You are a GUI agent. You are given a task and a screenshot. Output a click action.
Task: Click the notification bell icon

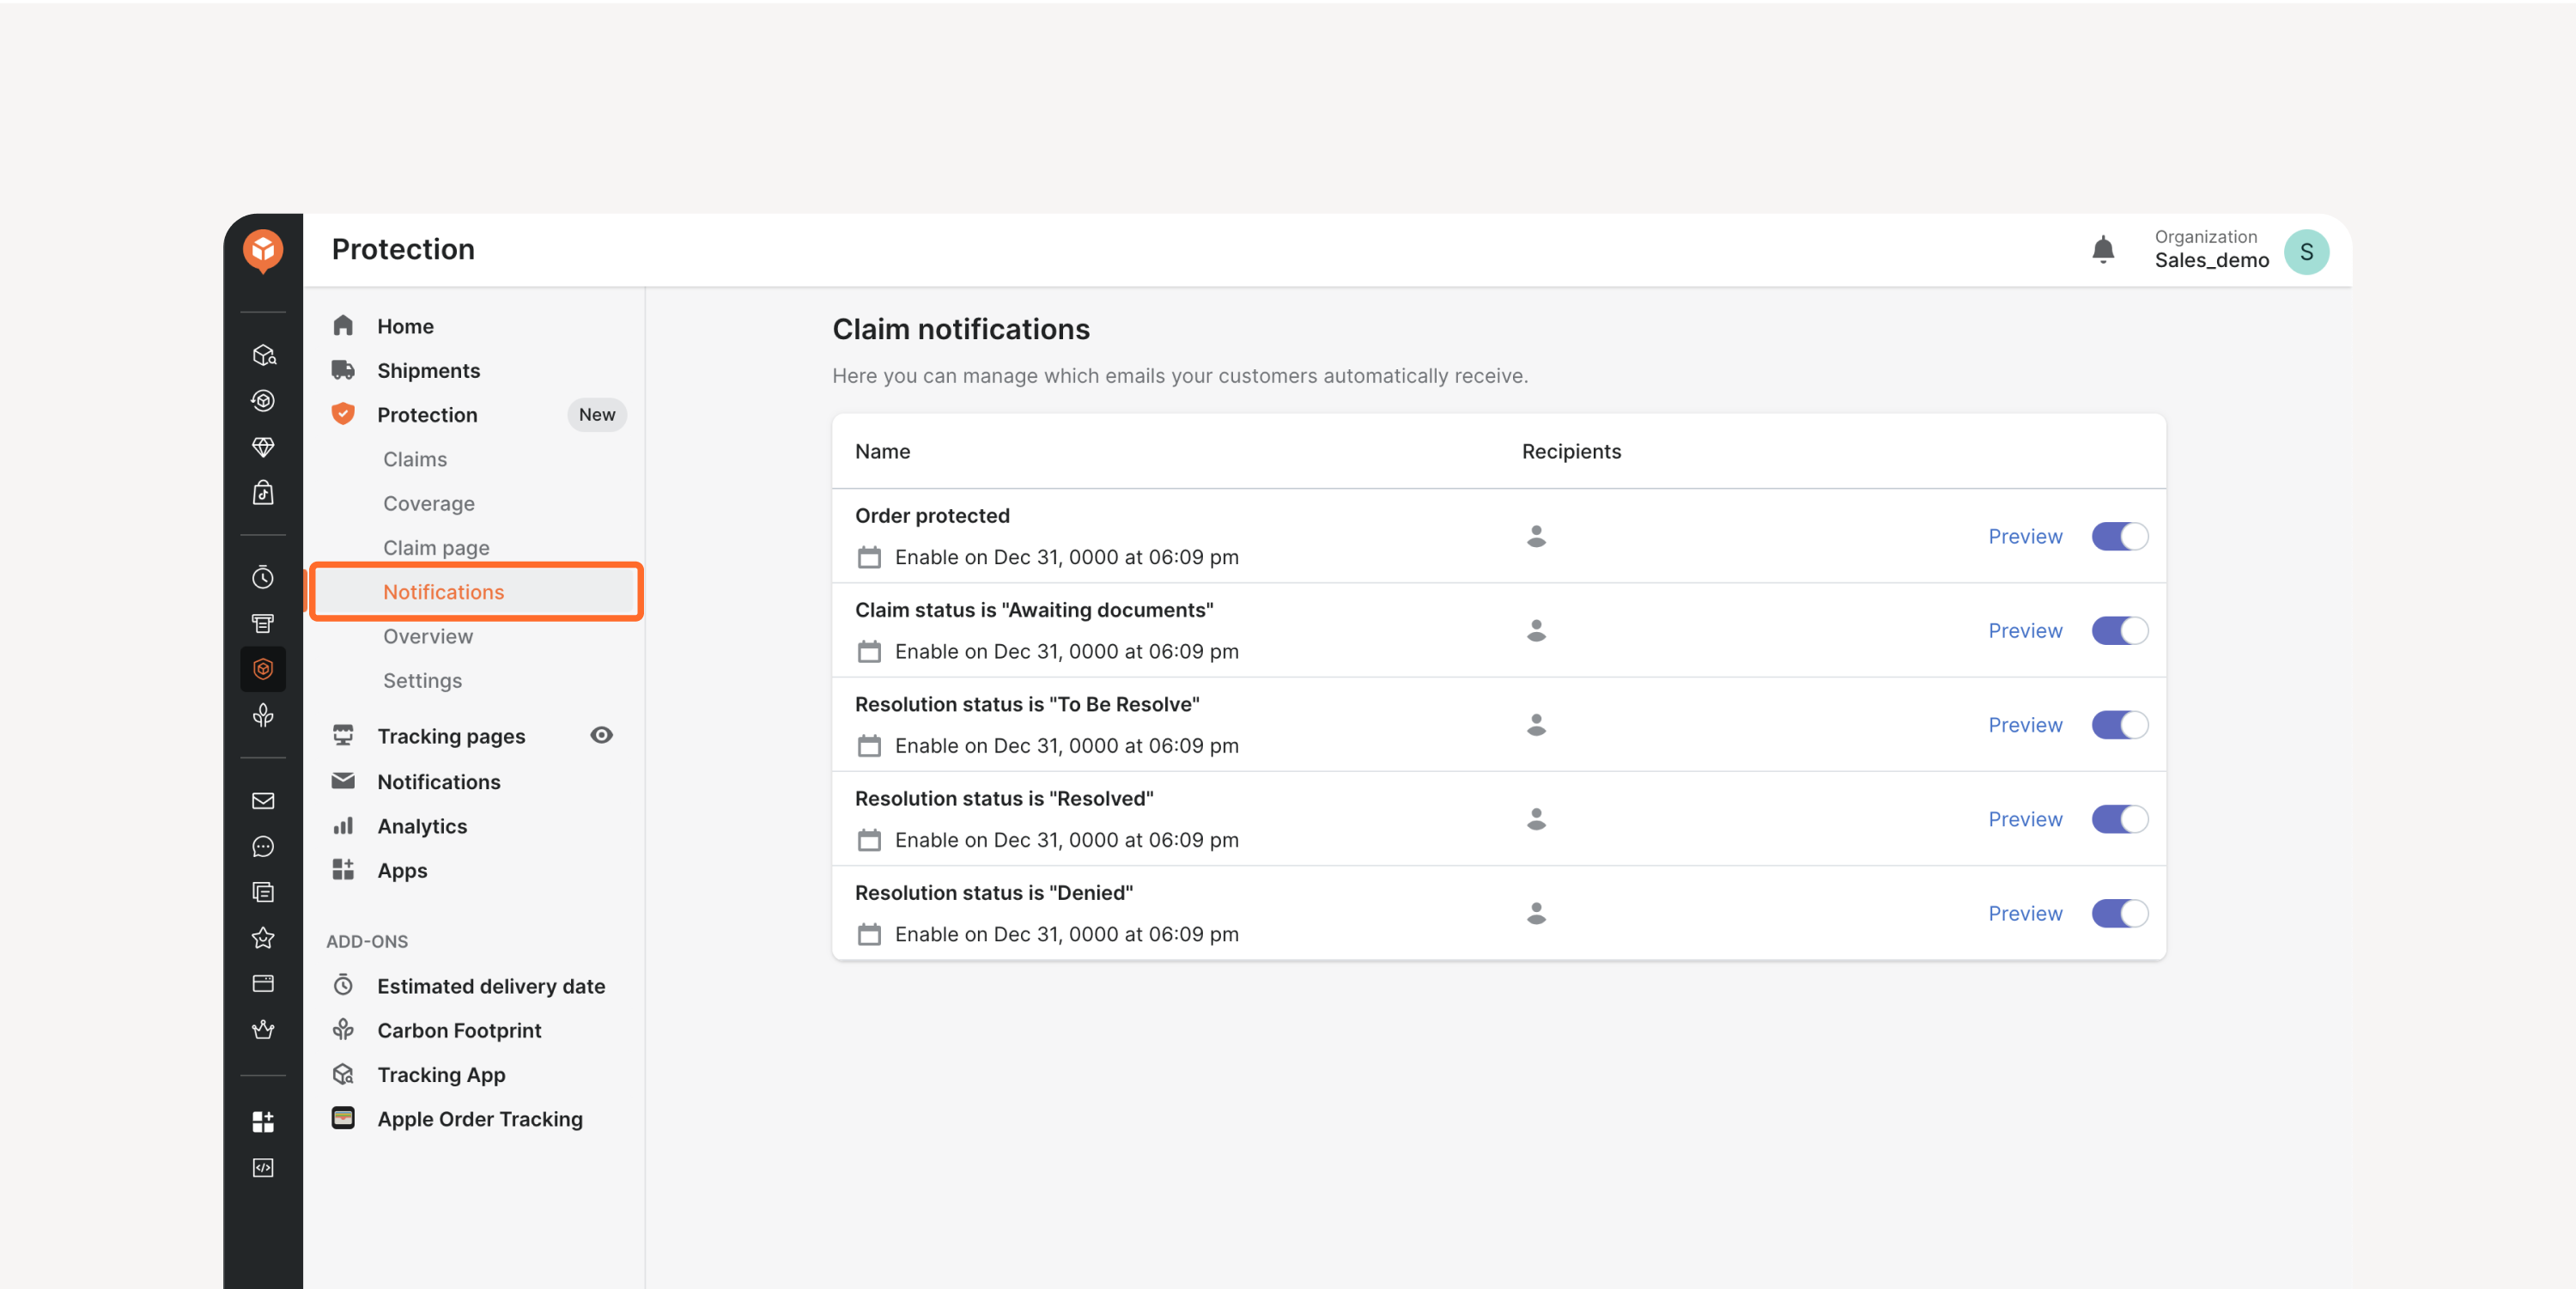point(2103,250)
